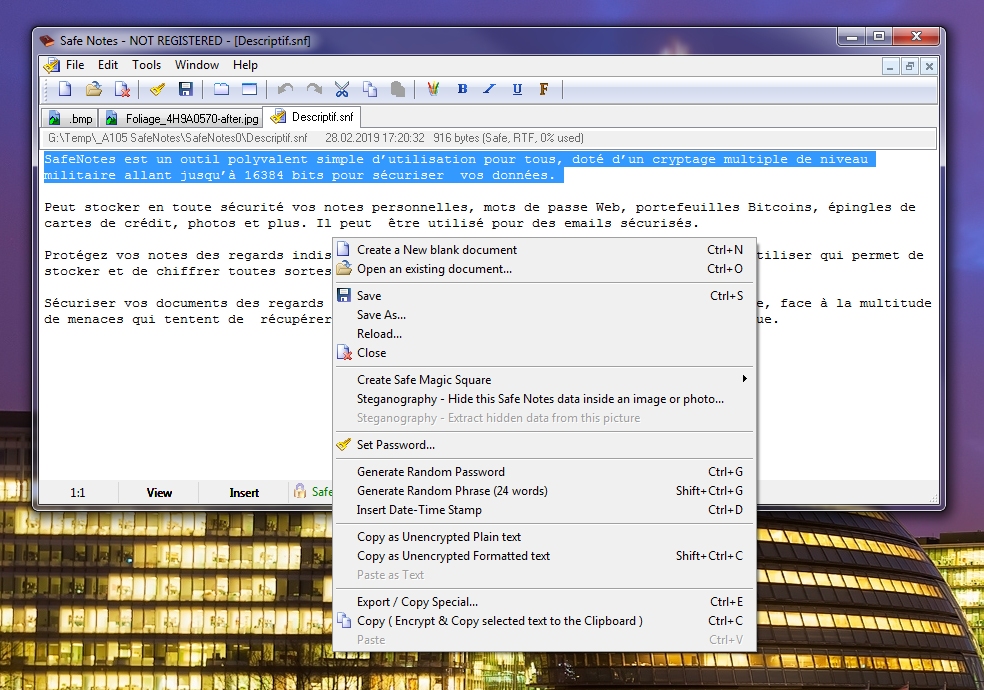Screen dimensions: 984x690
Task: Open the Edit menu
Action: [107, 65]
